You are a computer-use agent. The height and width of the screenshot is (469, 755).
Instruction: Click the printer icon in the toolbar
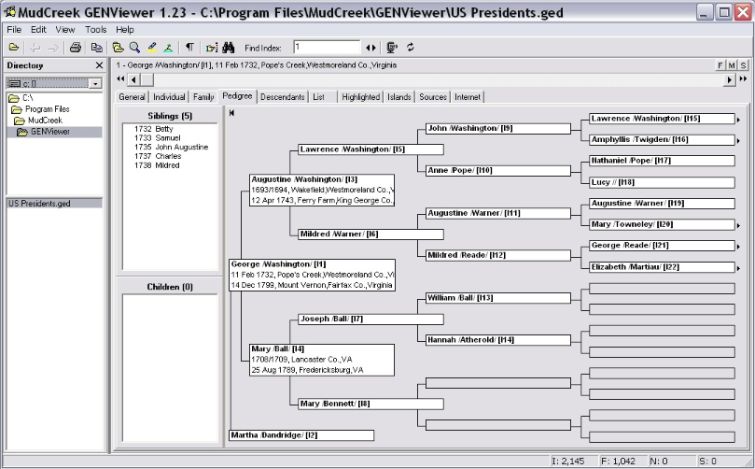click(75, 47)
